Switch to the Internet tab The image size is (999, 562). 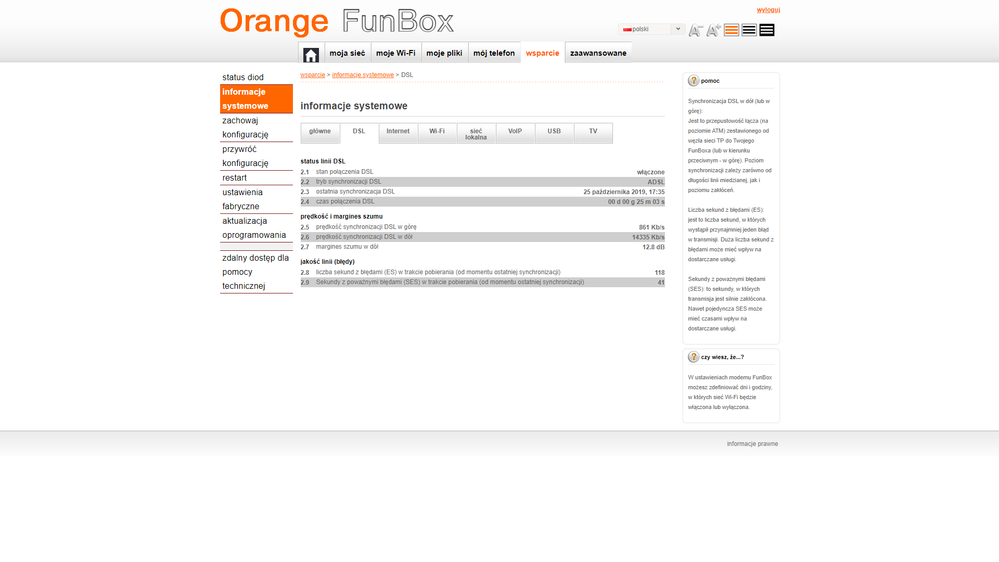(x=398, y=133)
